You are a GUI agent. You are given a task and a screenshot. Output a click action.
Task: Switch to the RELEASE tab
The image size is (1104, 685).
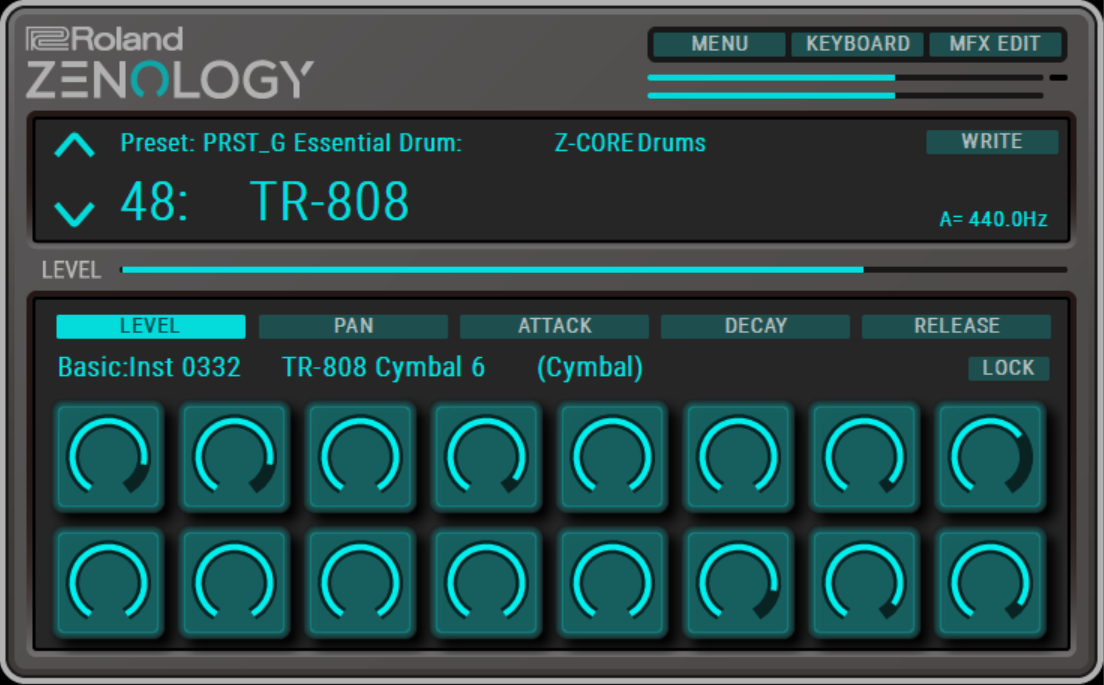point(956,326)
